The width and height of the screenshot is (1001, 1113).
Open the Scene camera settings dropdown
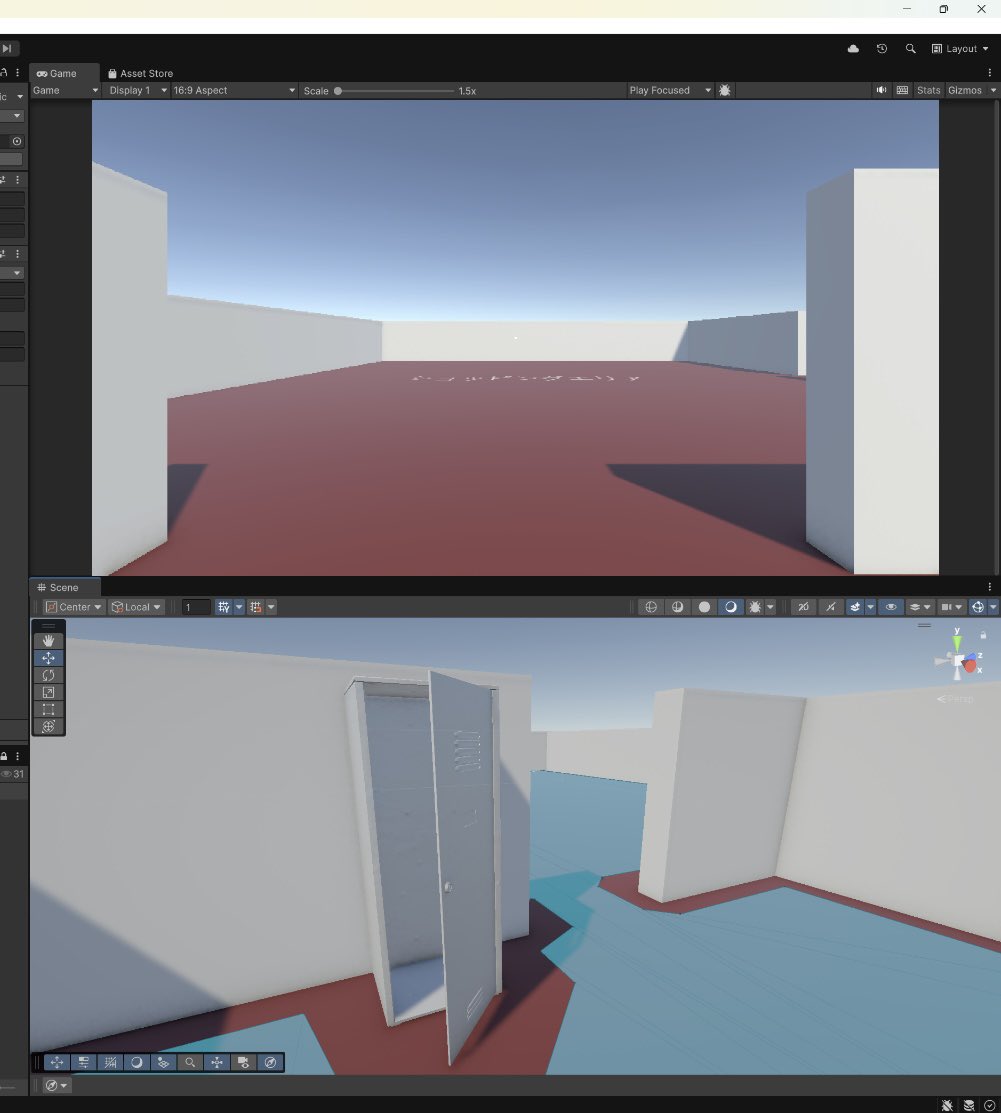tap(951, 607)
